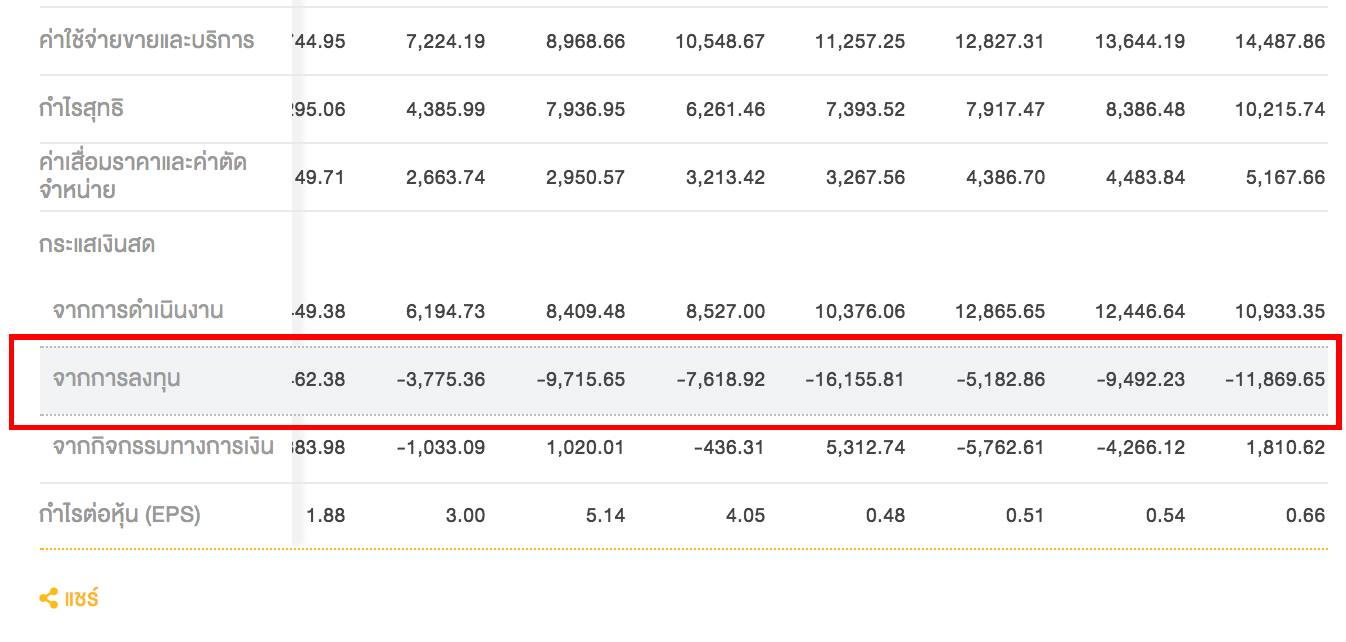Click the กำไรสุทธิ row label

point(82,109)
